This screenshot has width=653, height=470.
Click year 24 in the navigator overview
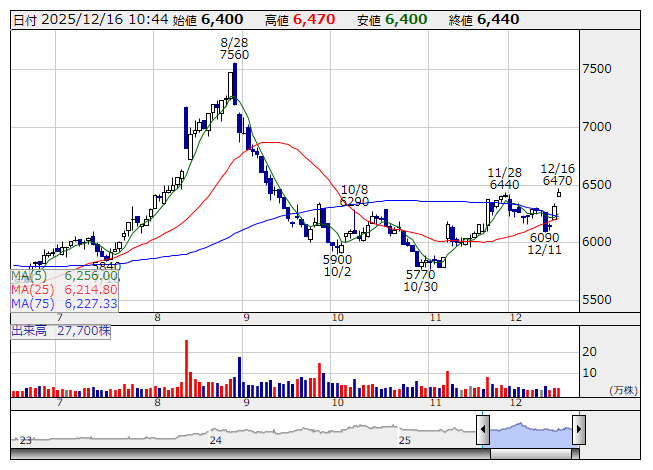[215, 439]
